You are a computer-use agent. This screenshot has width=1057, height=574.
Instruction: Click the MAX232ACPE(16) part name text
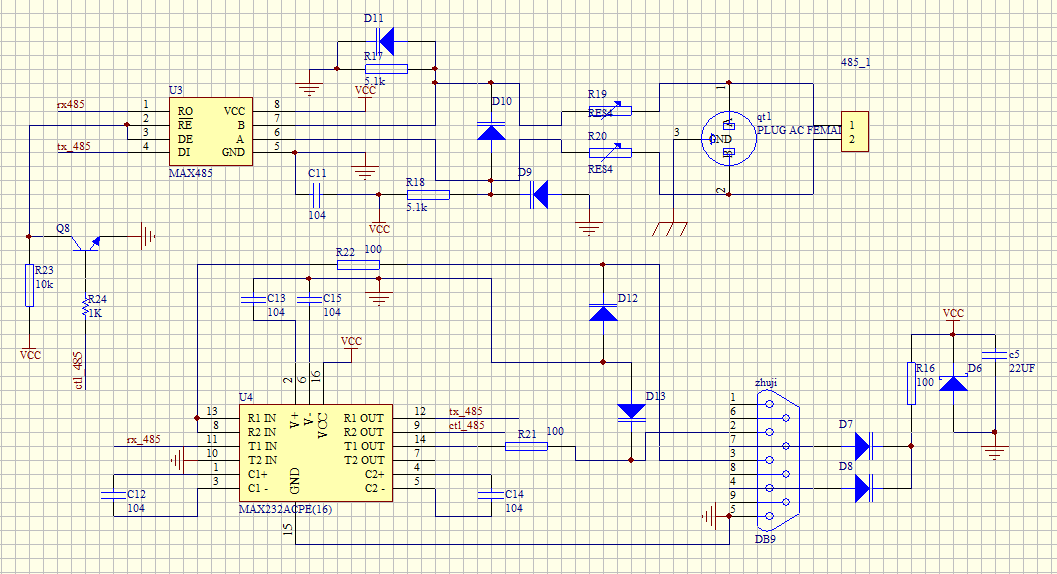click(x=285, y=509)
